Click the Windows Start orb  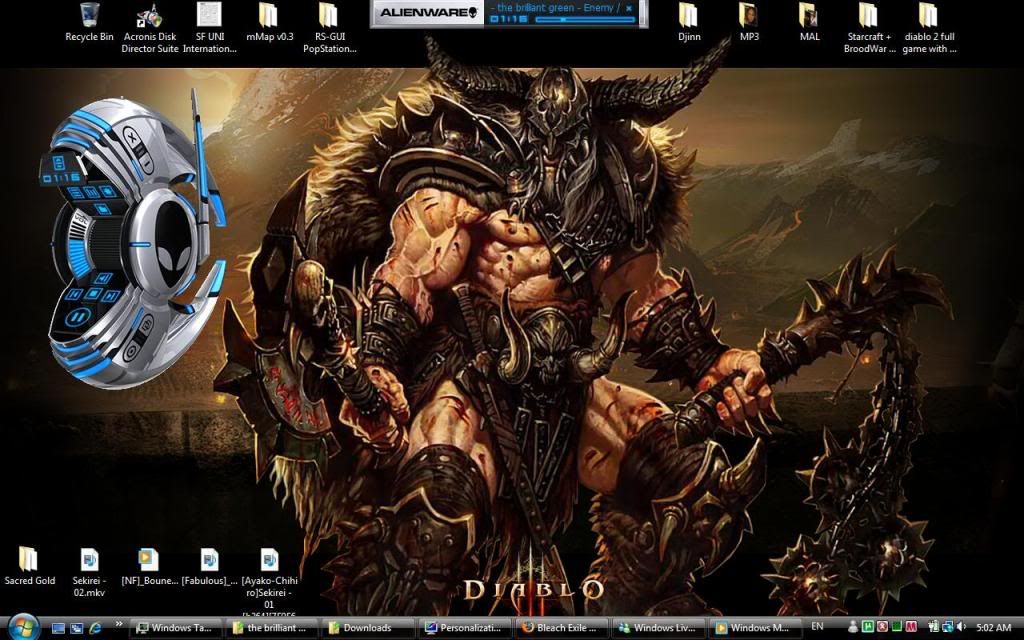[x=22, y=627]
